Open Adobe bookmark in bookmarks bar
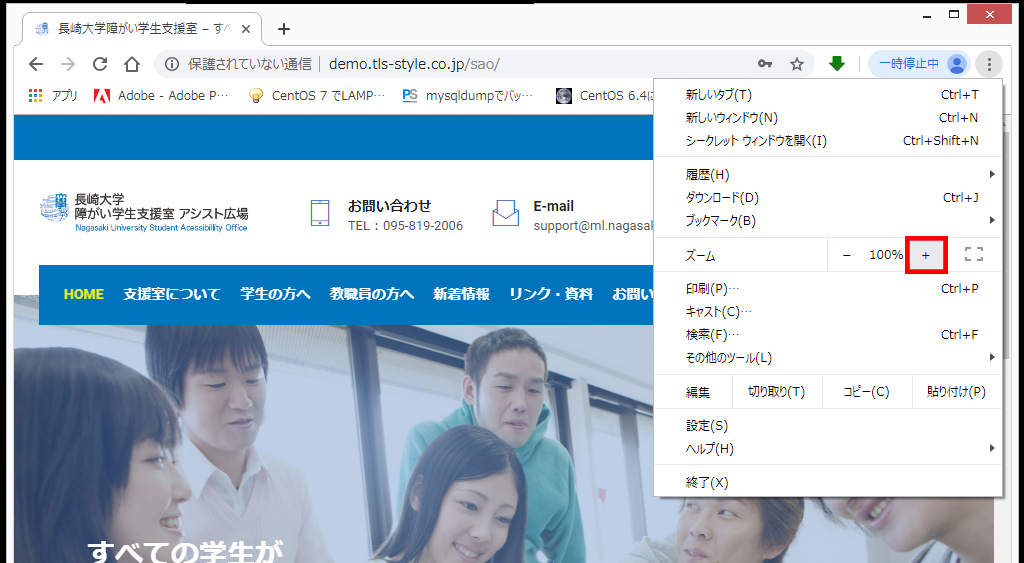Image resolution: width=1024 pixels, height=563 pixels. (161, 95)
